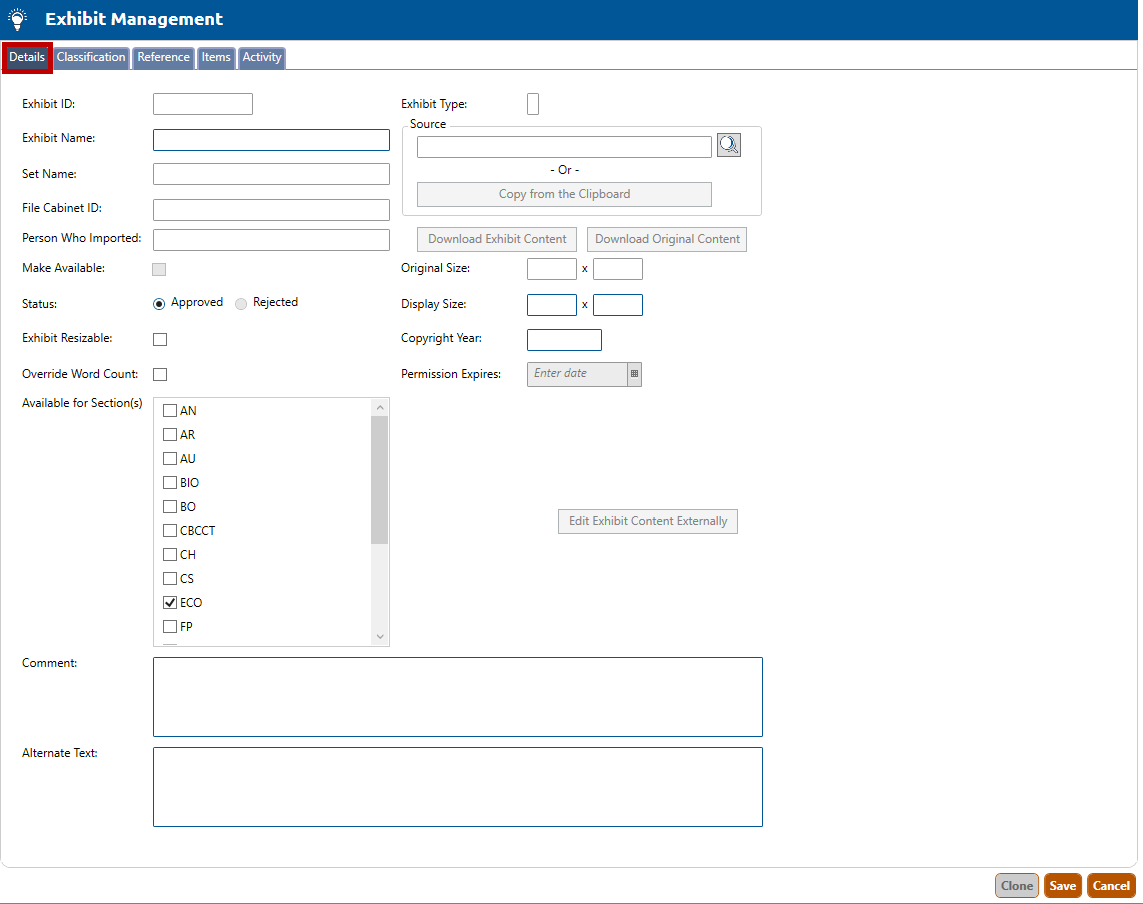Focus the Copyright Year field

pos(564,340)
